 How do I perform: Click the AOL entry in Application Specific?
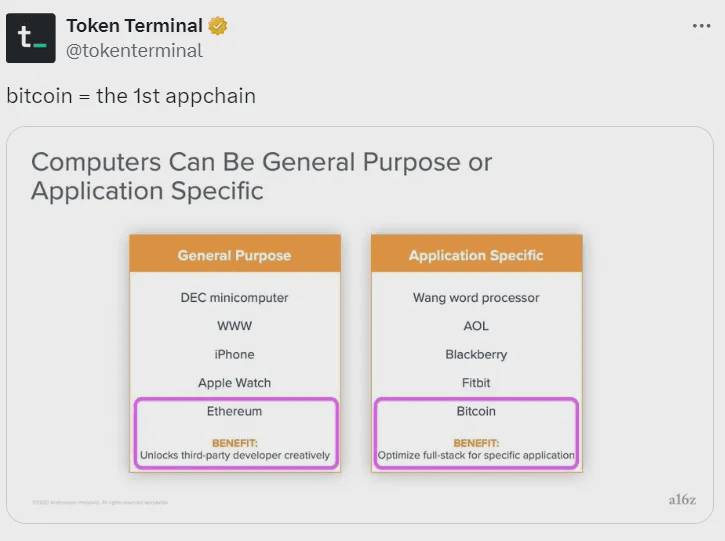[476, 326]
